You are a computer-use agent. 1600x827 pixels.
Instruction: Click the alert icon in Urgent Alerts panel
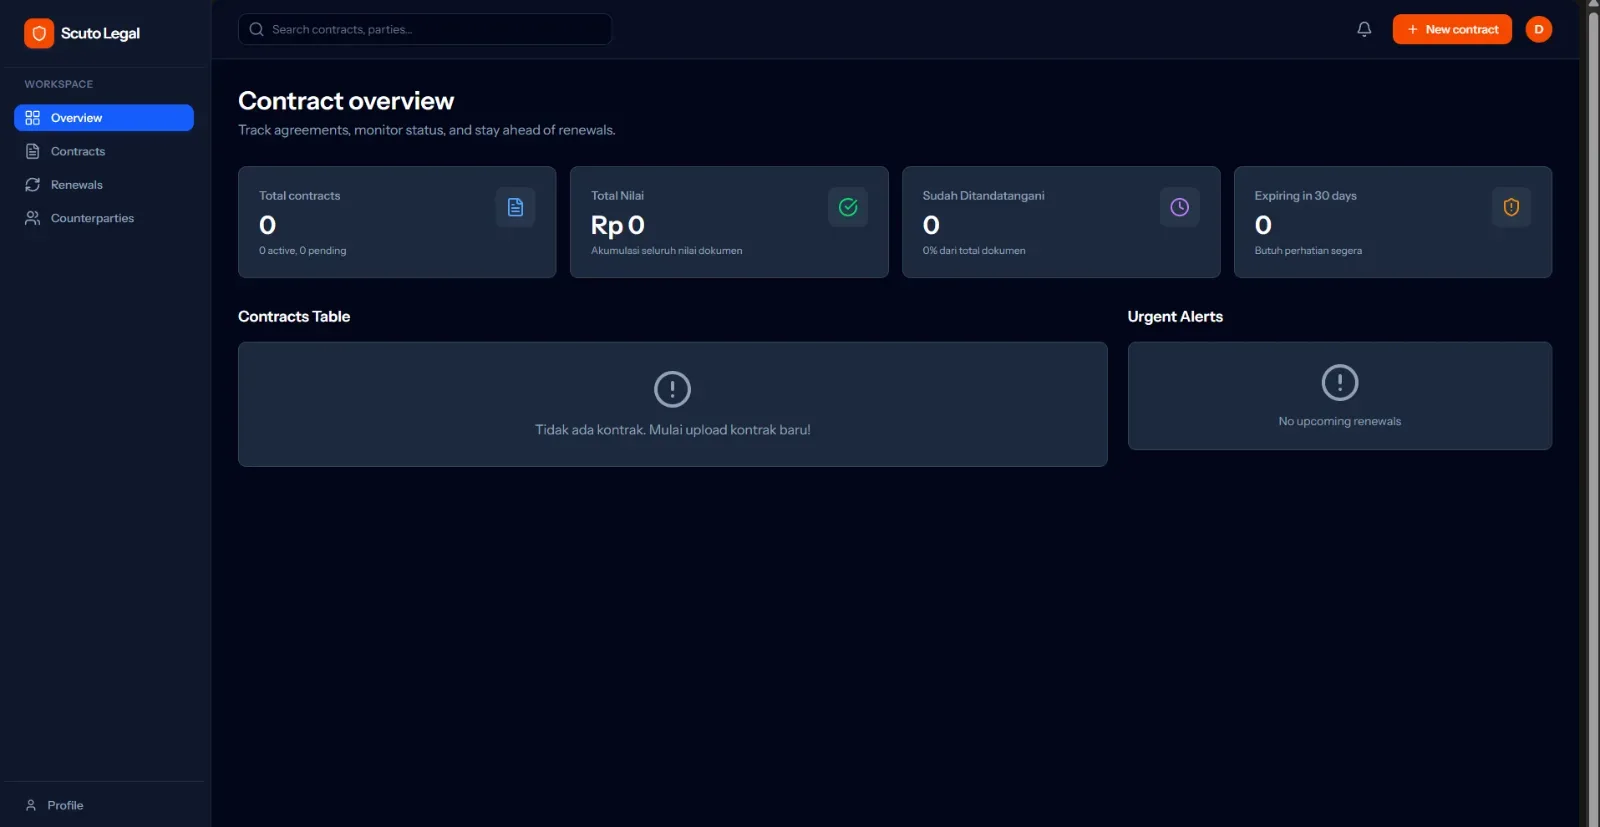pos(1340,382)
